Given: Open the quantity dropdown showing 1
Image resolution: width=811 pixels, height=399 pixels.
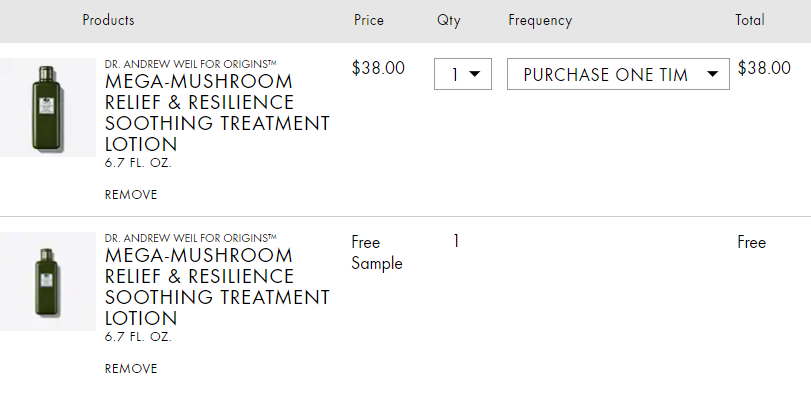Looking at the screenshot, I should (x=462, y=74).
